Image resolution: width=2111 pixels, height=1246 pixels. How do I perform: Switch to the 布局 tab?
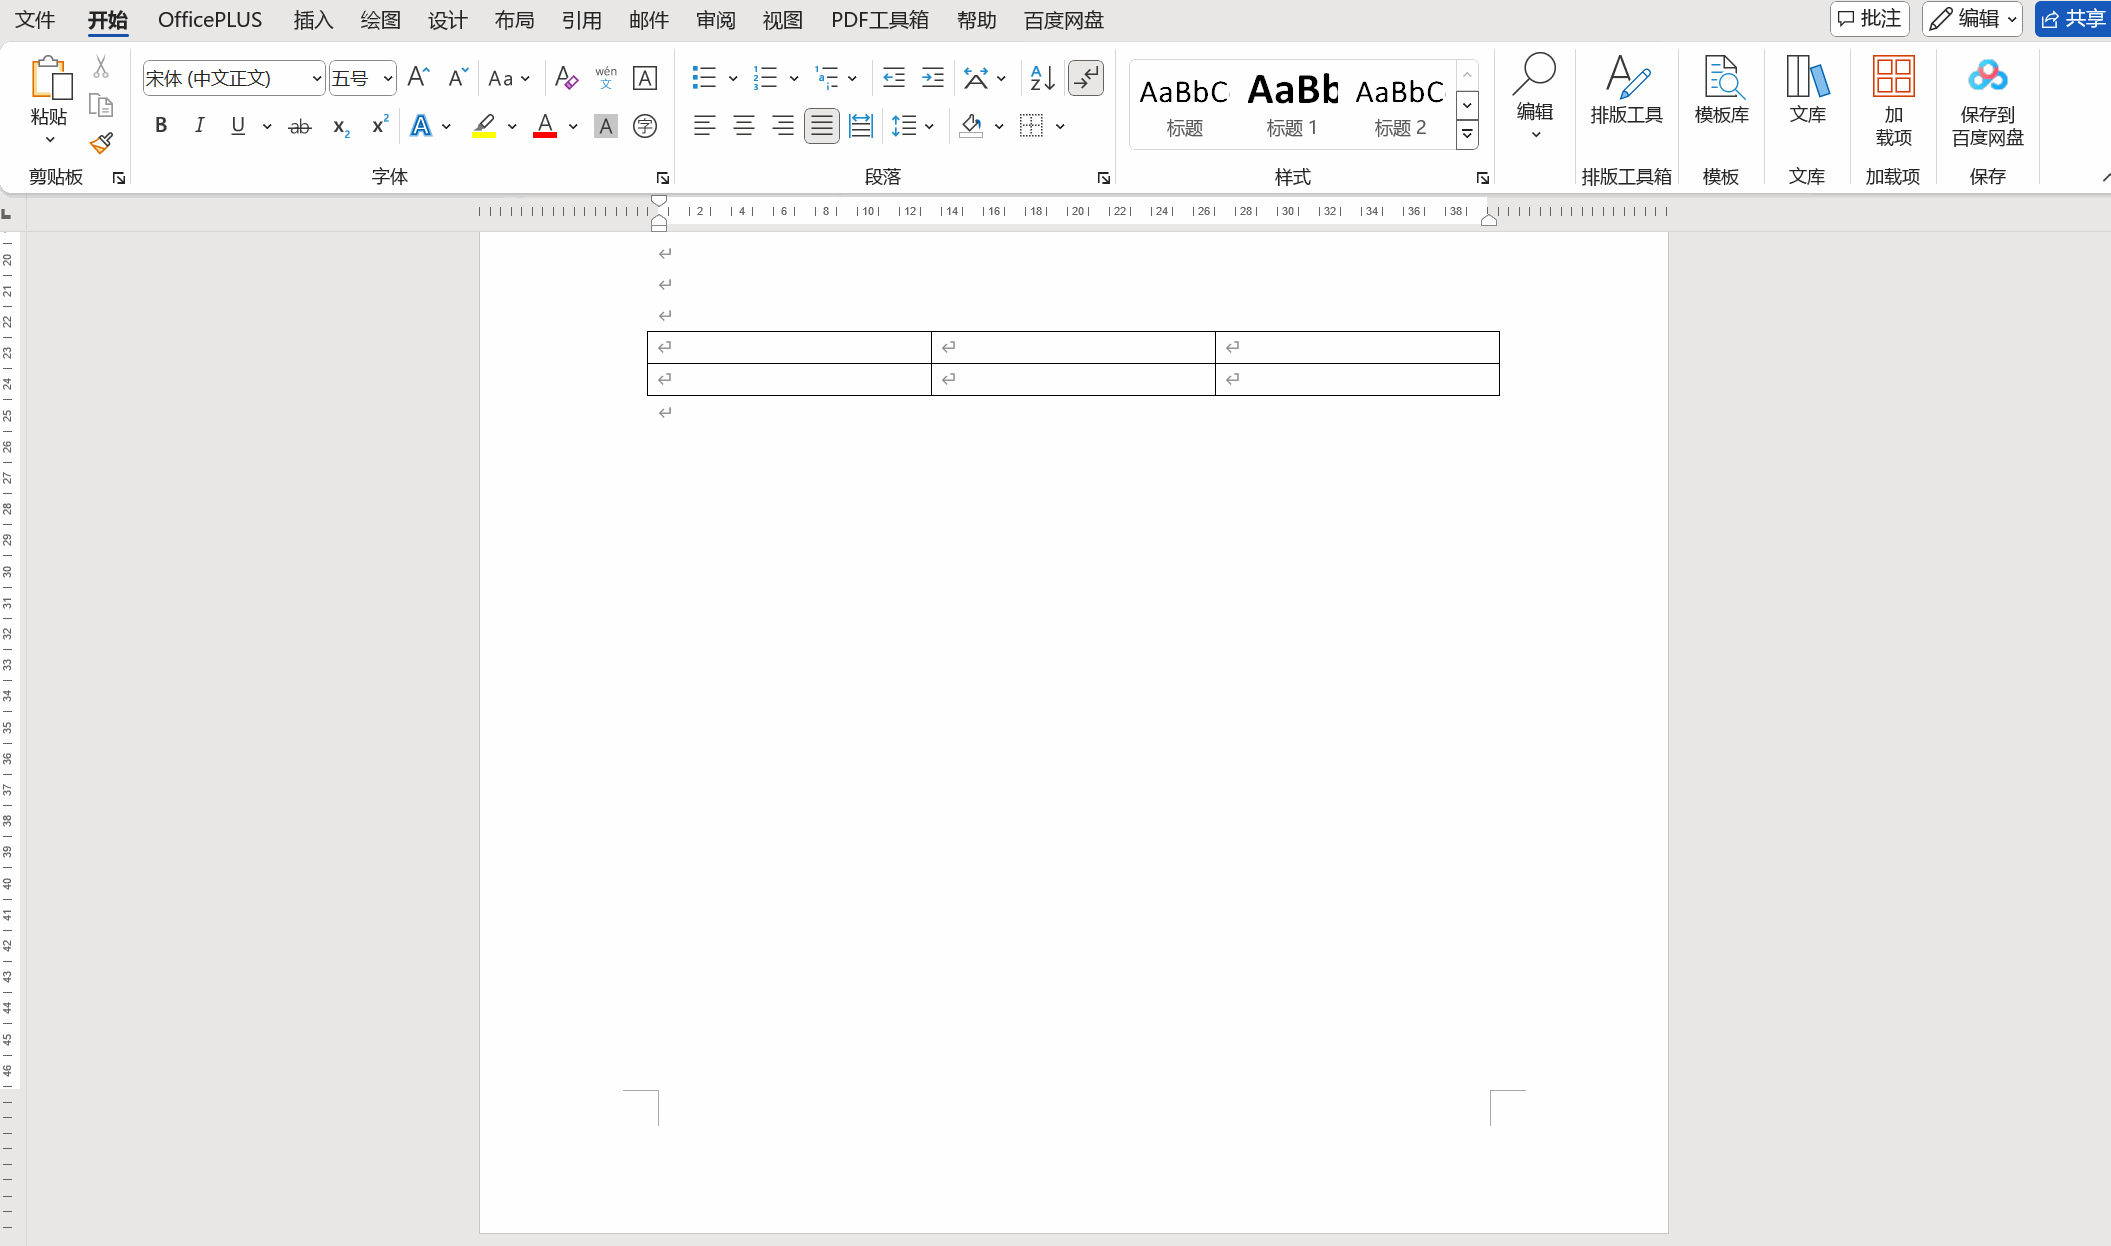click(514, 20)
